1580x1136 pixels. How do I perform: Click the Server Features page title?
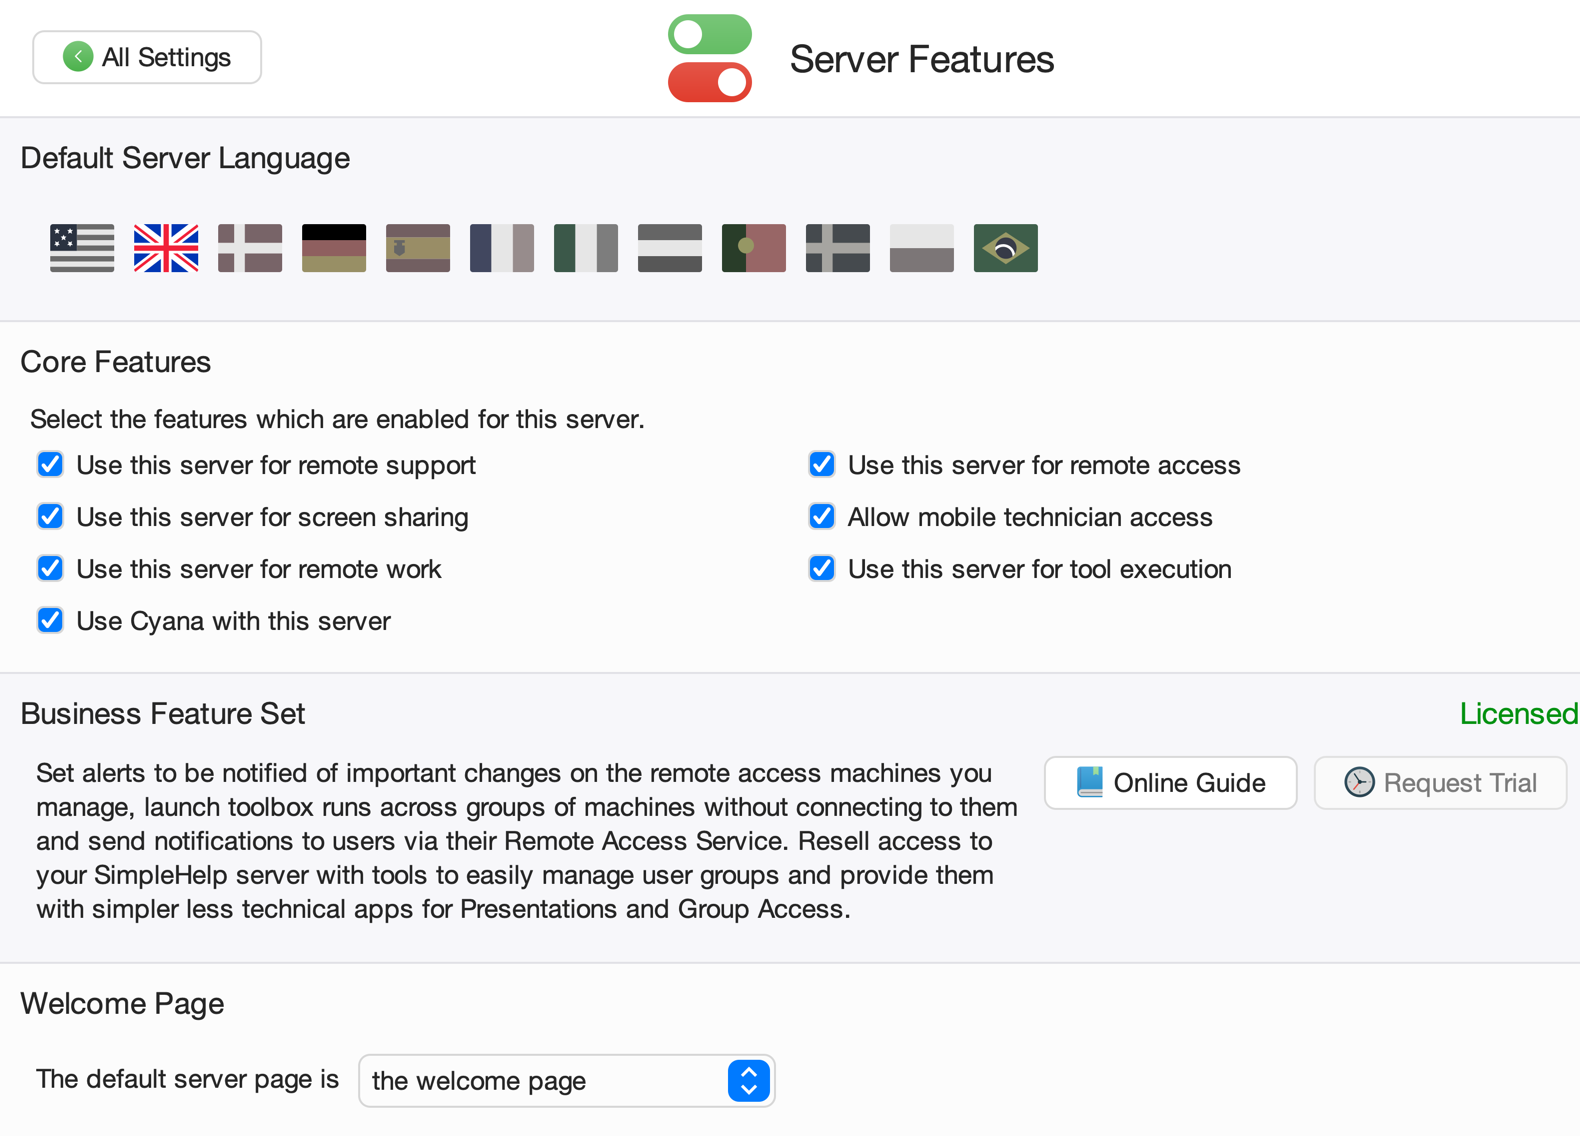point(922,59)
